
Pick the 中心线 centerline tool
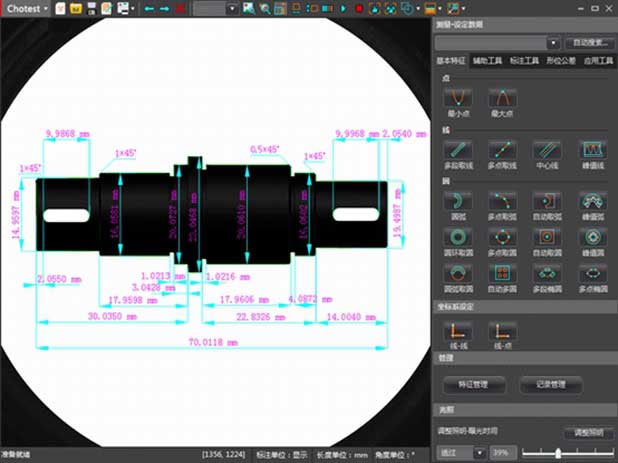coord(546,150)
